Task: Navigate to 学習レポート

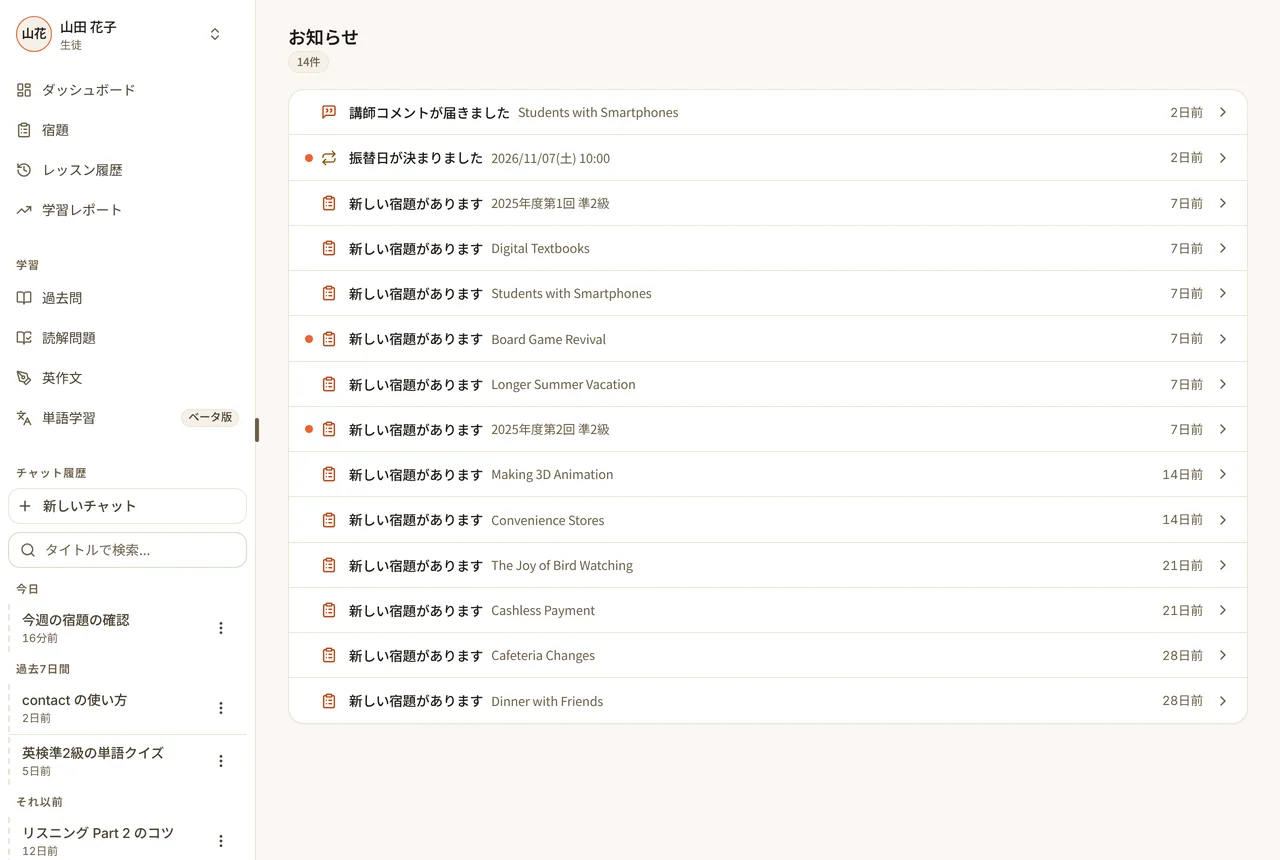Action: (127, 210)
